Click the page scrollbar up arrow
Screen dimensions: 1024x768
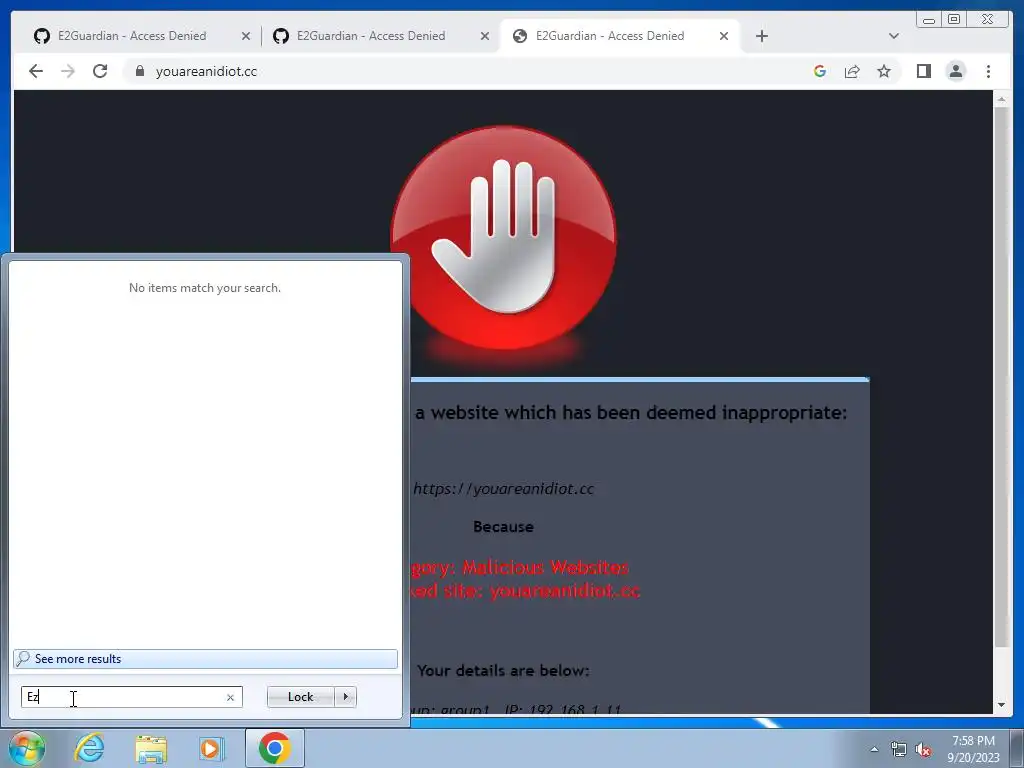(1001, 100)
